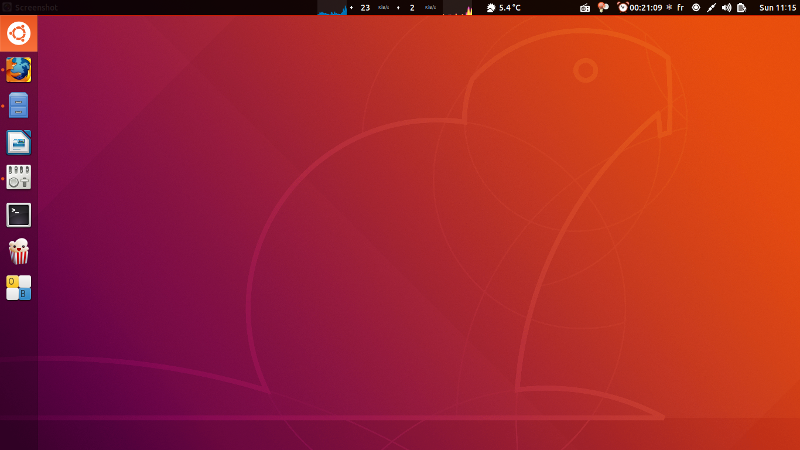
Task: Launch the Terminal from the launcher
Action: [x=18, y=215]
